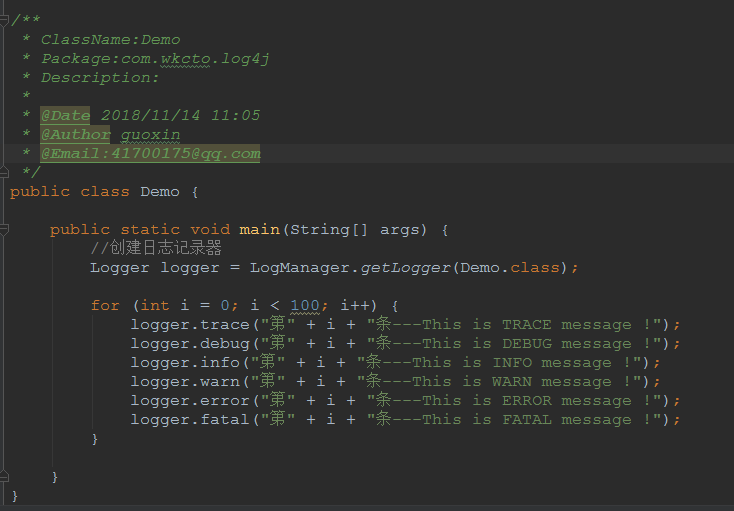
Task: Collapse the Javadoc comment at the /** line
Action: (4, 20)
